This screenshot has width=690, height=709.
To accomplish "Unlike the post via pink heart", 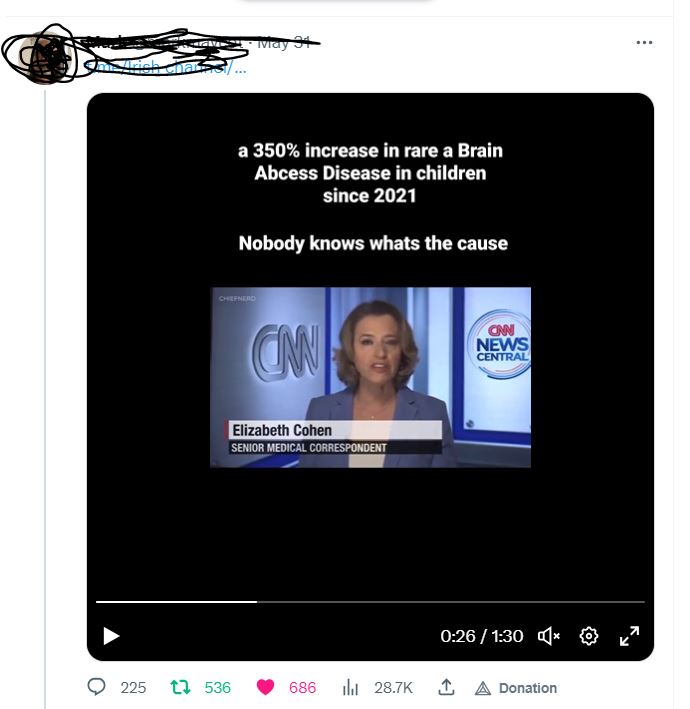I will (x=265, y=687).
